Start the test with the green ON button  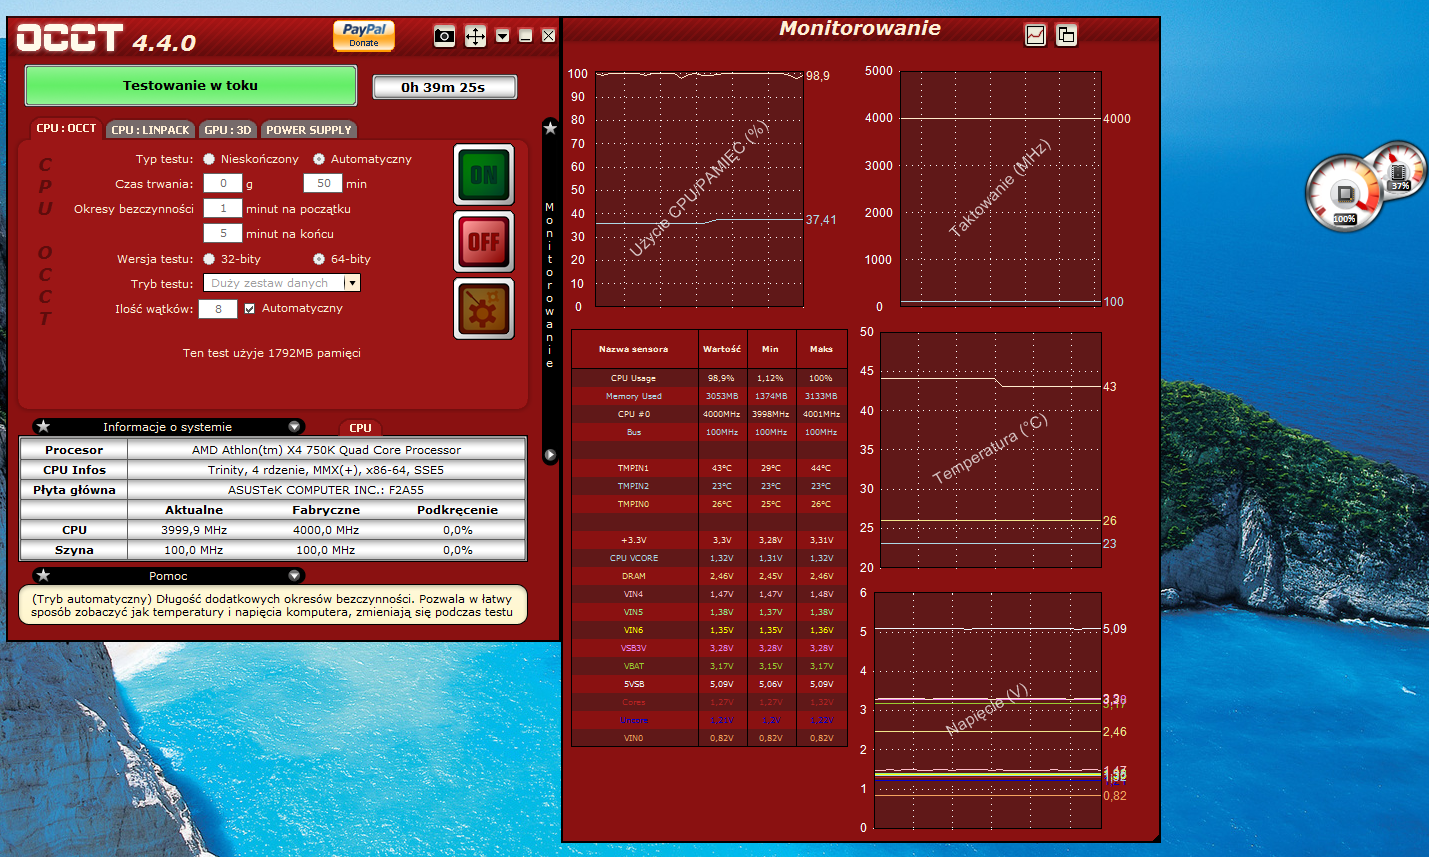484,175
